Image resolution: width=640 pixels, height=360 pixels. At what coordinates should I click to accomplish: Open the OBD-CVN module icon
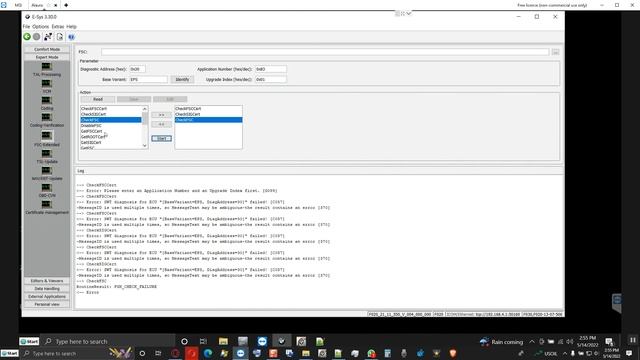[x=47, y=188]
